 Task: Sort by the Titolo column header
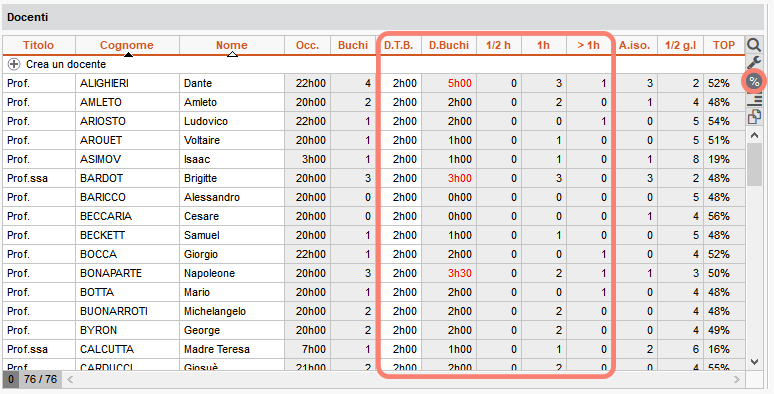[39, 45]
